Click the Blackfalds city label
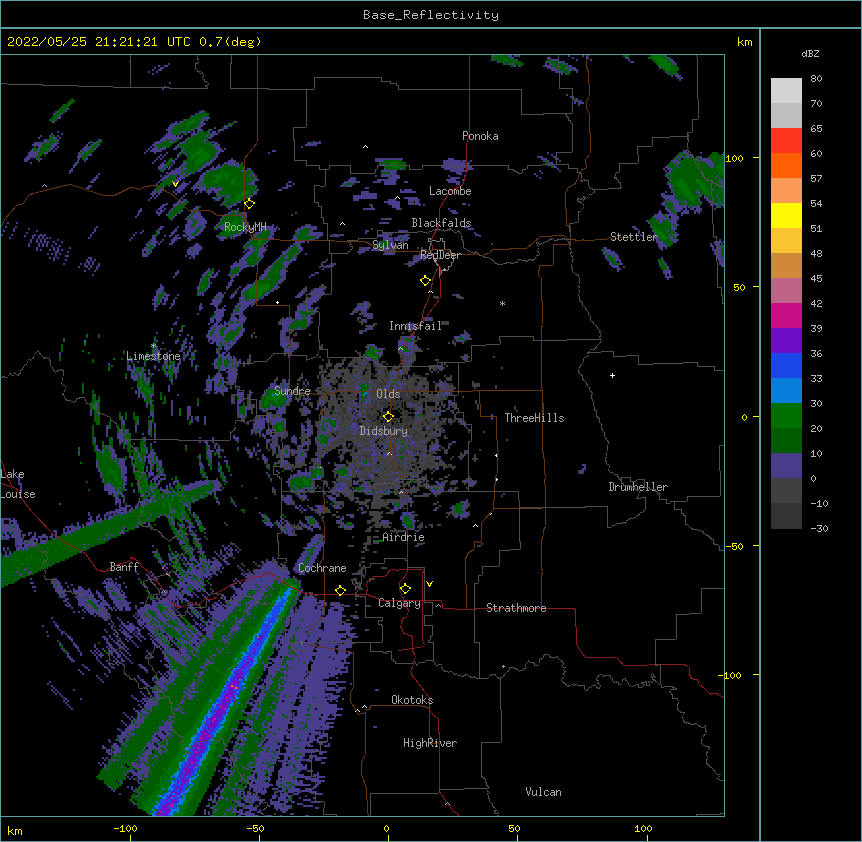The image size is (862, 842). coord(441,223)
